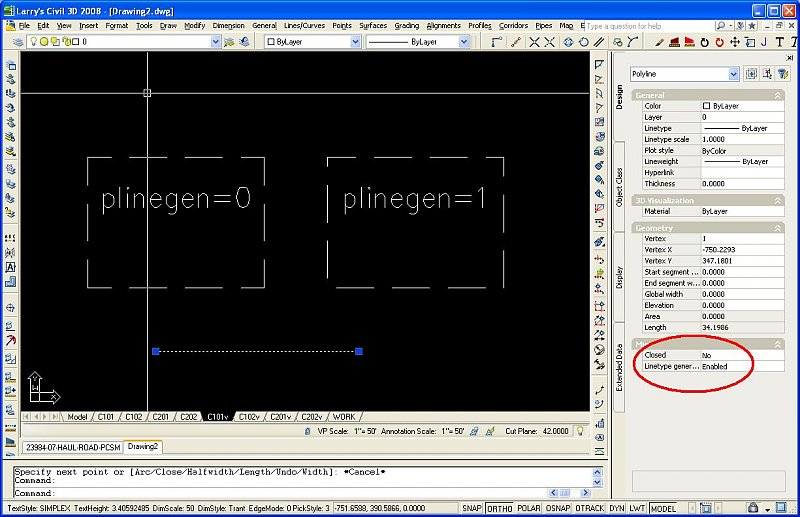The height and width of the screenshot is (517, 800).
Task: Toggle ORTHO mode off
Action: 499,508
